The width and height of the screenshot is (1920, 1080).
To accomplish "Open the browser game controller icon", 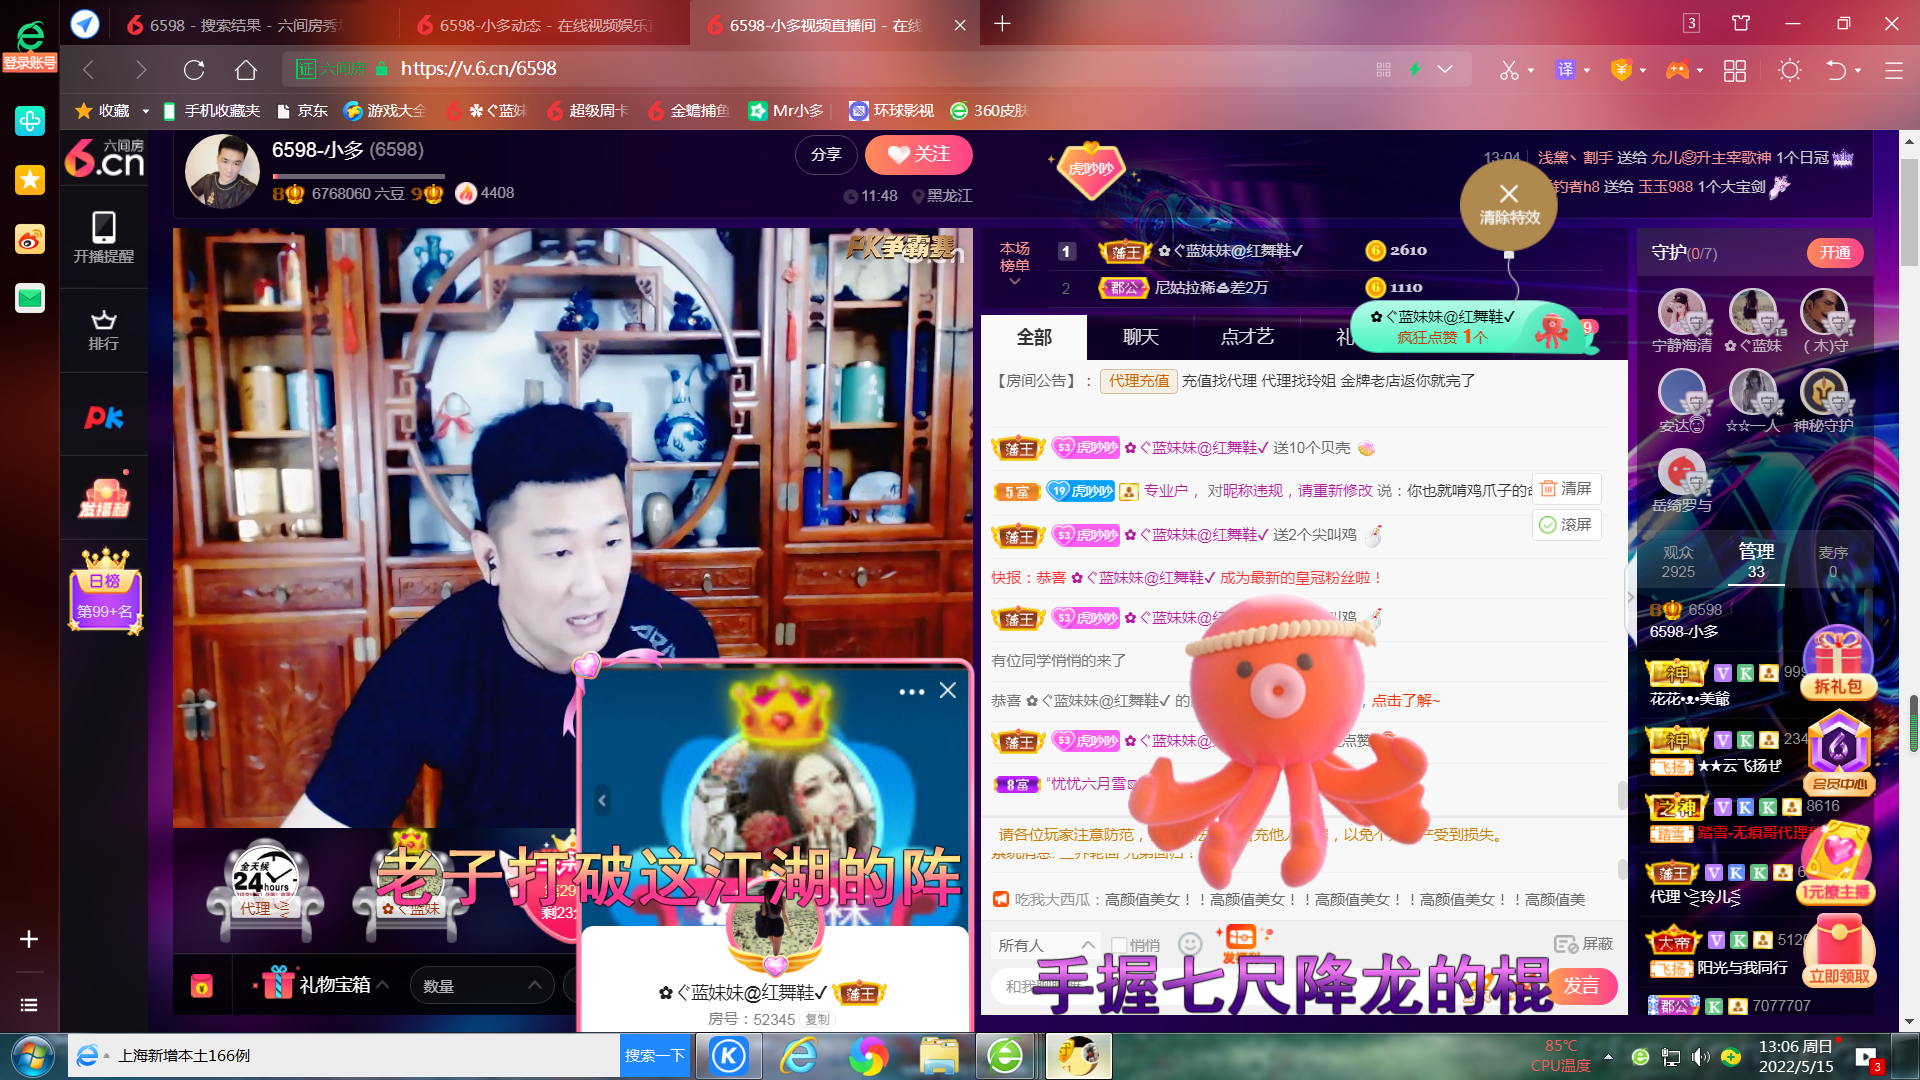I will pyautogui.click(x=1677, y=70).
